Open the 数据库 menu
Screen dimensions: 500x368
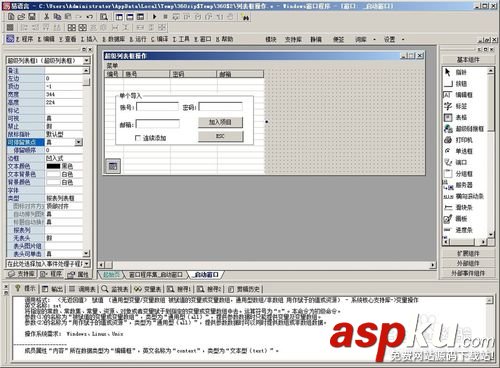tap(113, 39)
